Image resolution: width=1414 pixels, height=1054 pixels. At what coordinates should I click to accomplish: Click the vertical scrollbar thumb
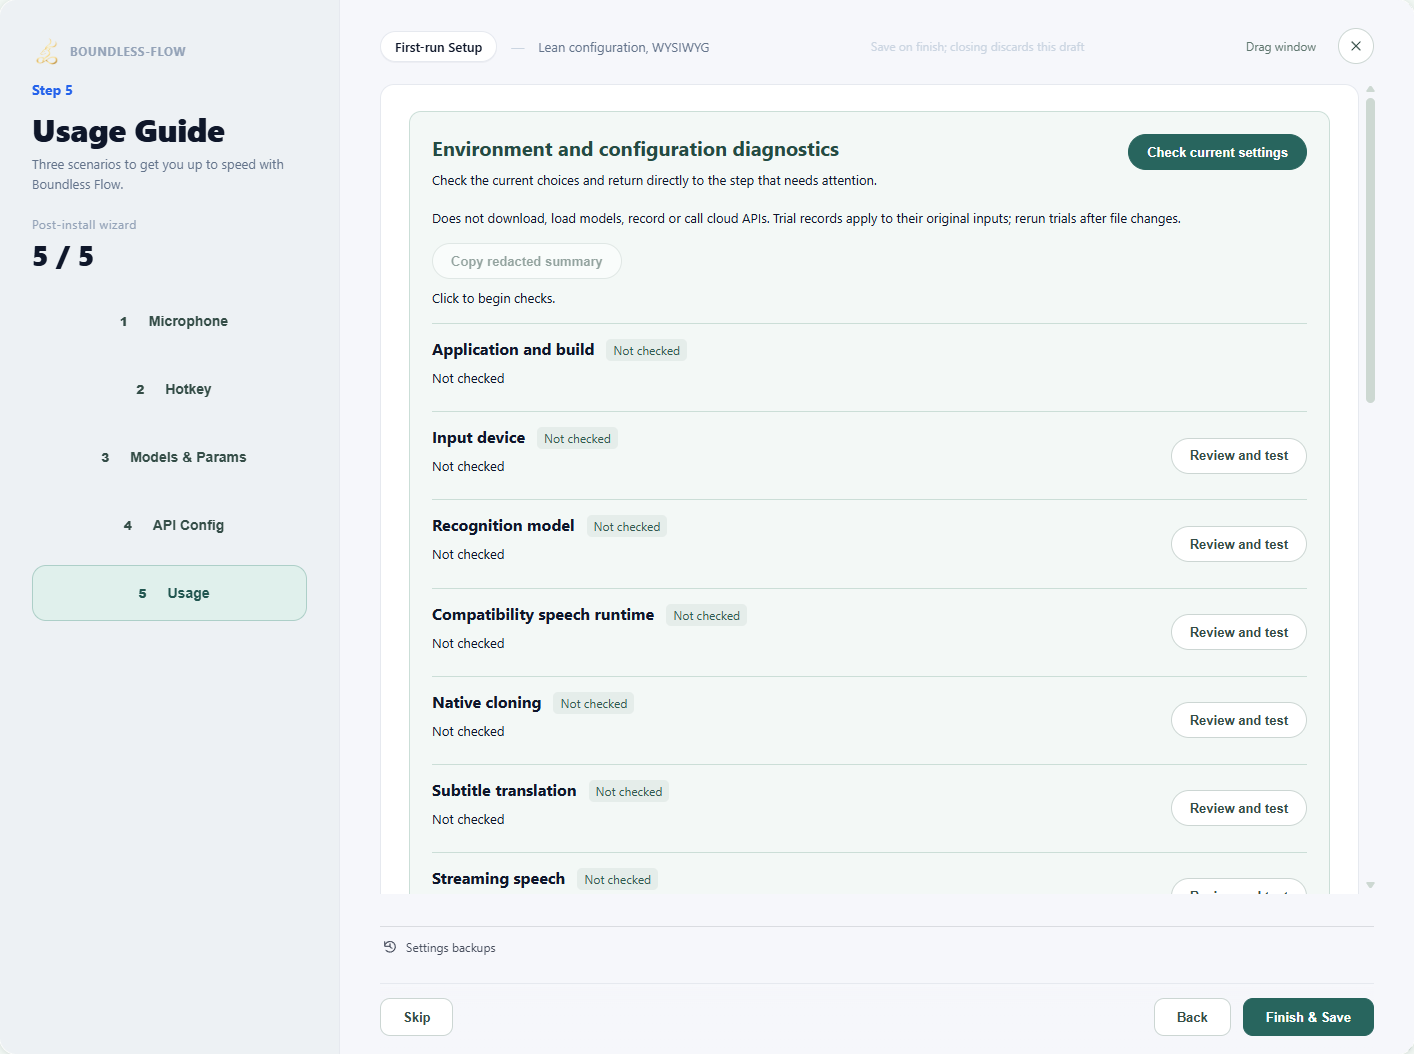1370,250
